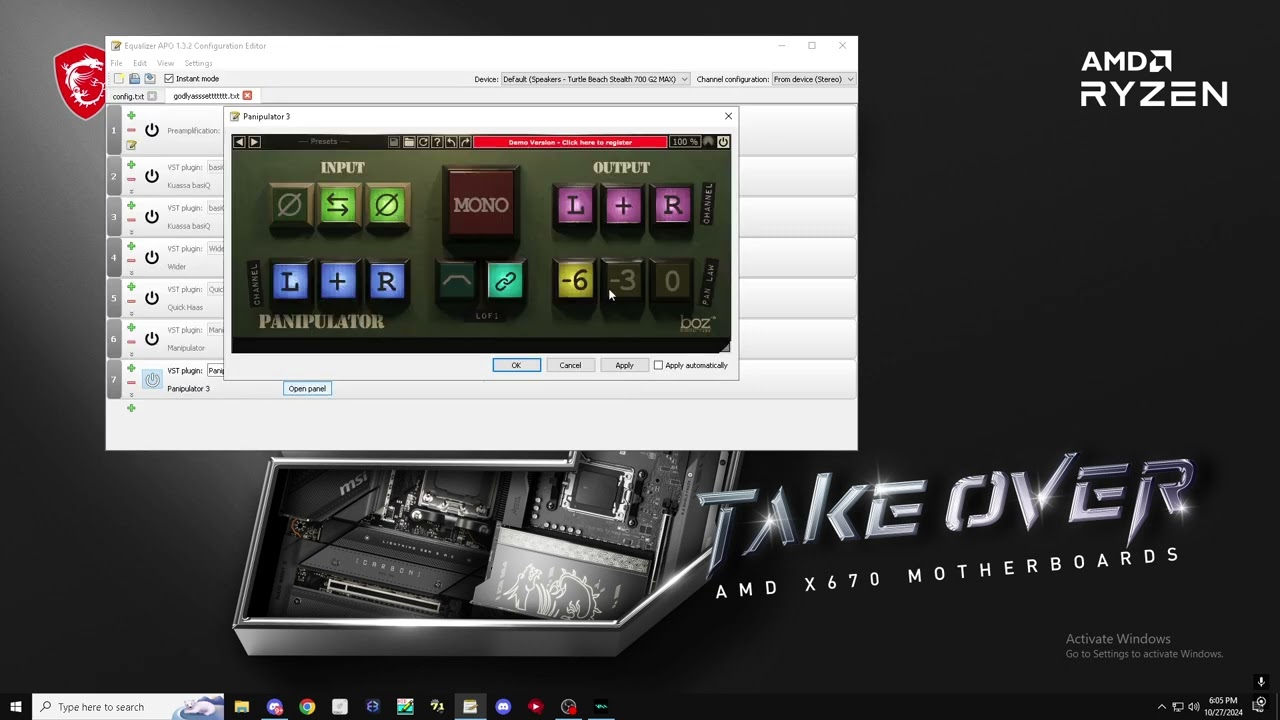This screenshot has height=720, width=1280.
Task: Click the reload icon in Panipulator toolbar
Action: coord(423,142)
